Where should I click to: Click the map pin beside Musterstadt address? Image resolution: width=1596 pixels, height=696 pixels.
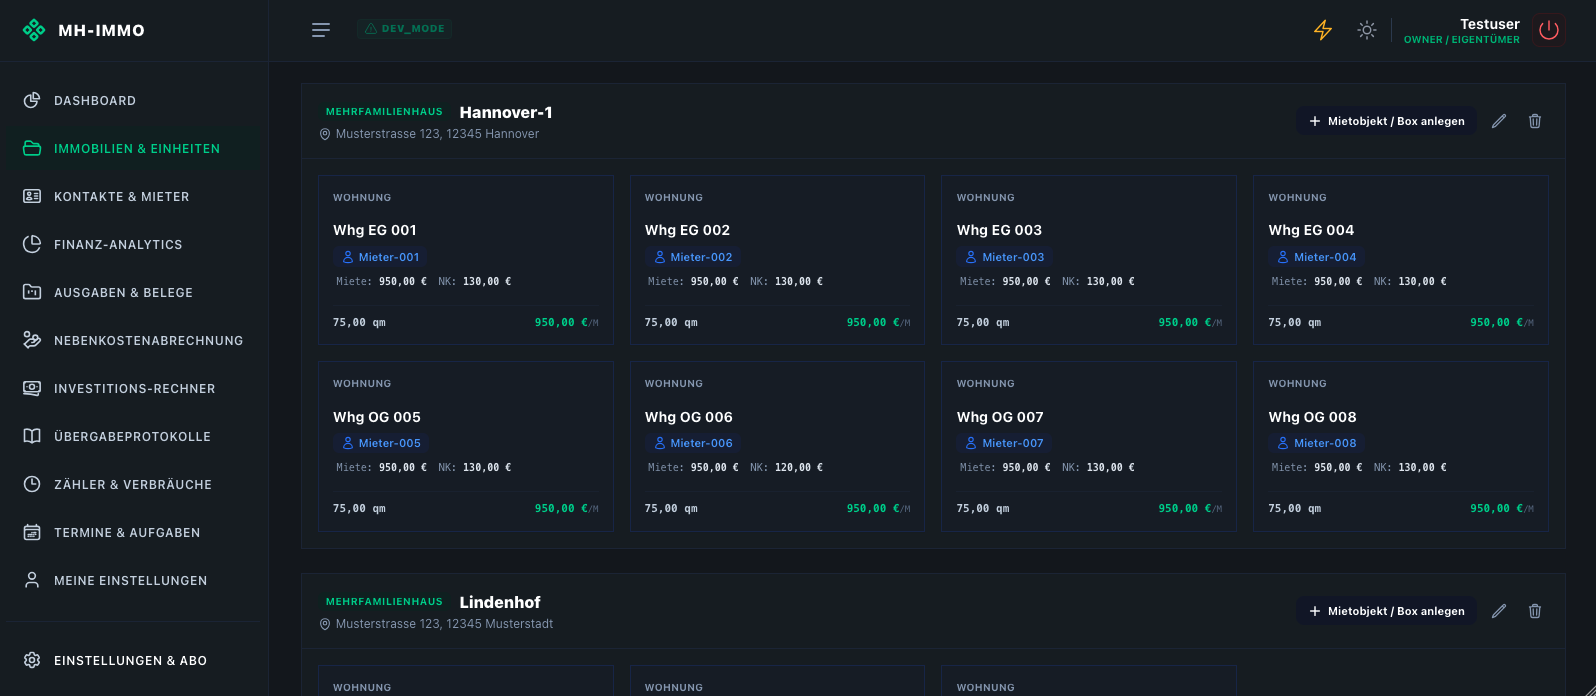(325, 624)
